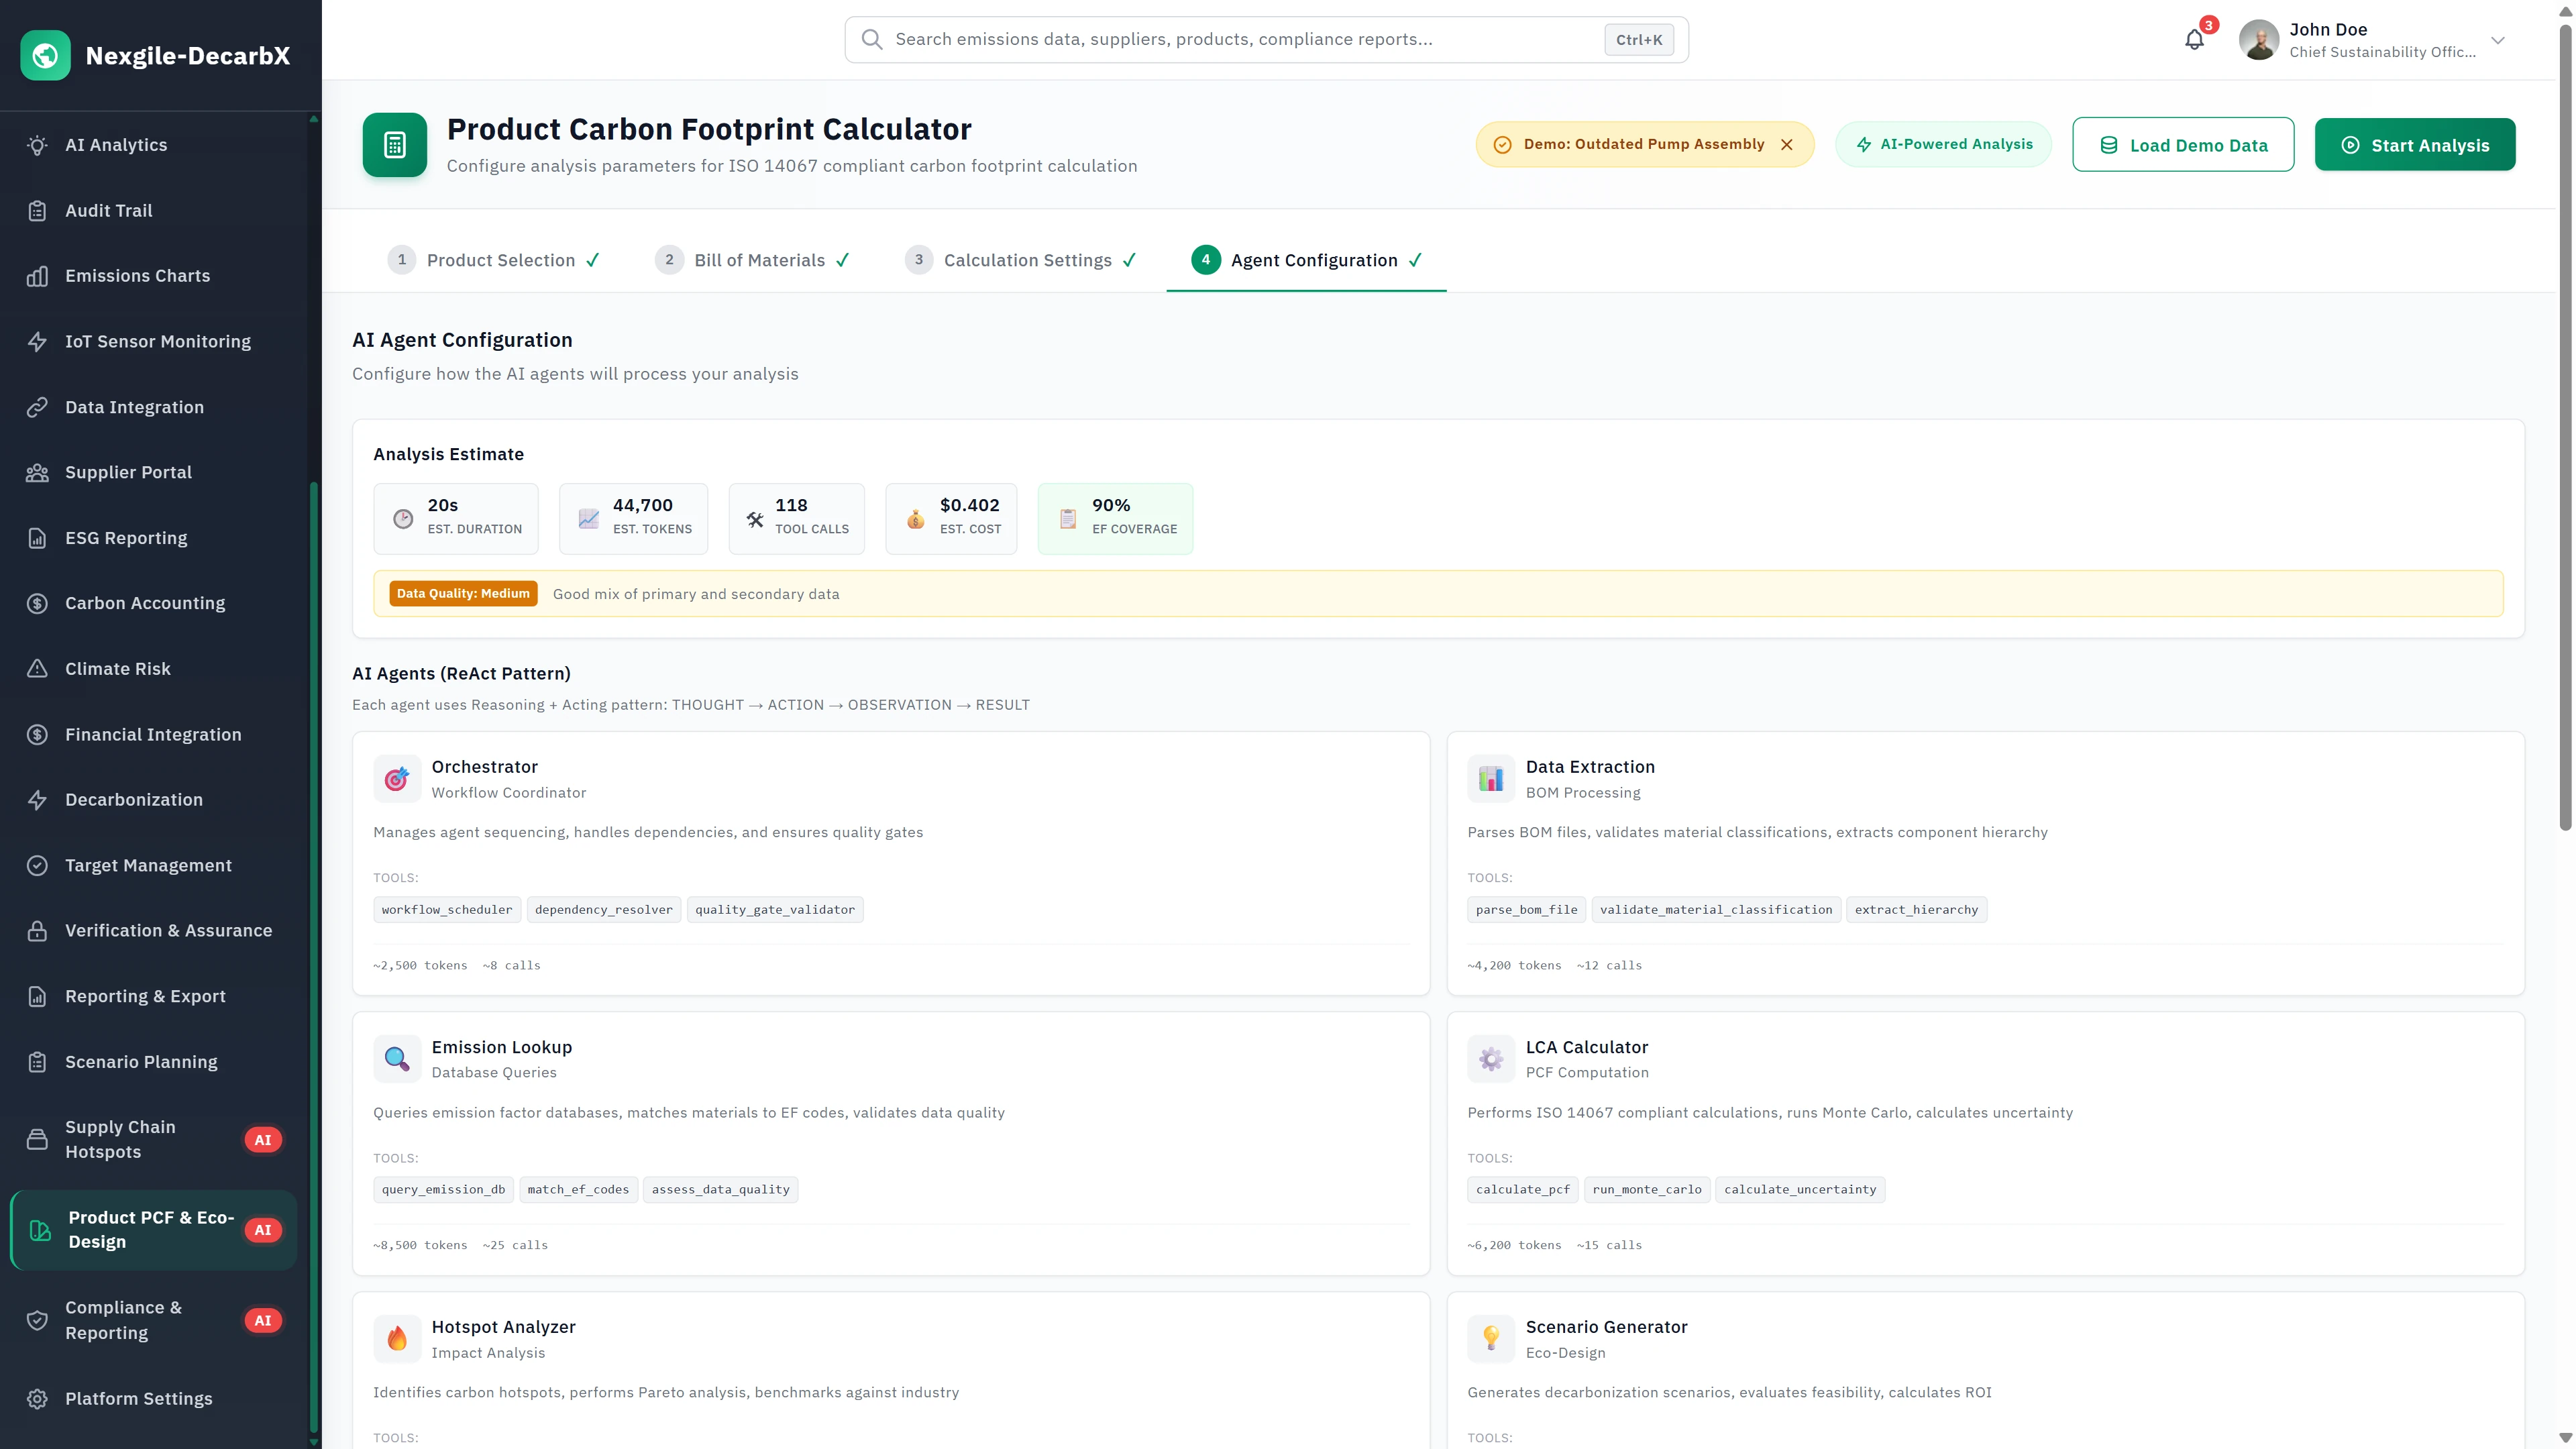2576x1449 pixels.
Task: Click the notification bell icon
Action: click(2194, 39)
